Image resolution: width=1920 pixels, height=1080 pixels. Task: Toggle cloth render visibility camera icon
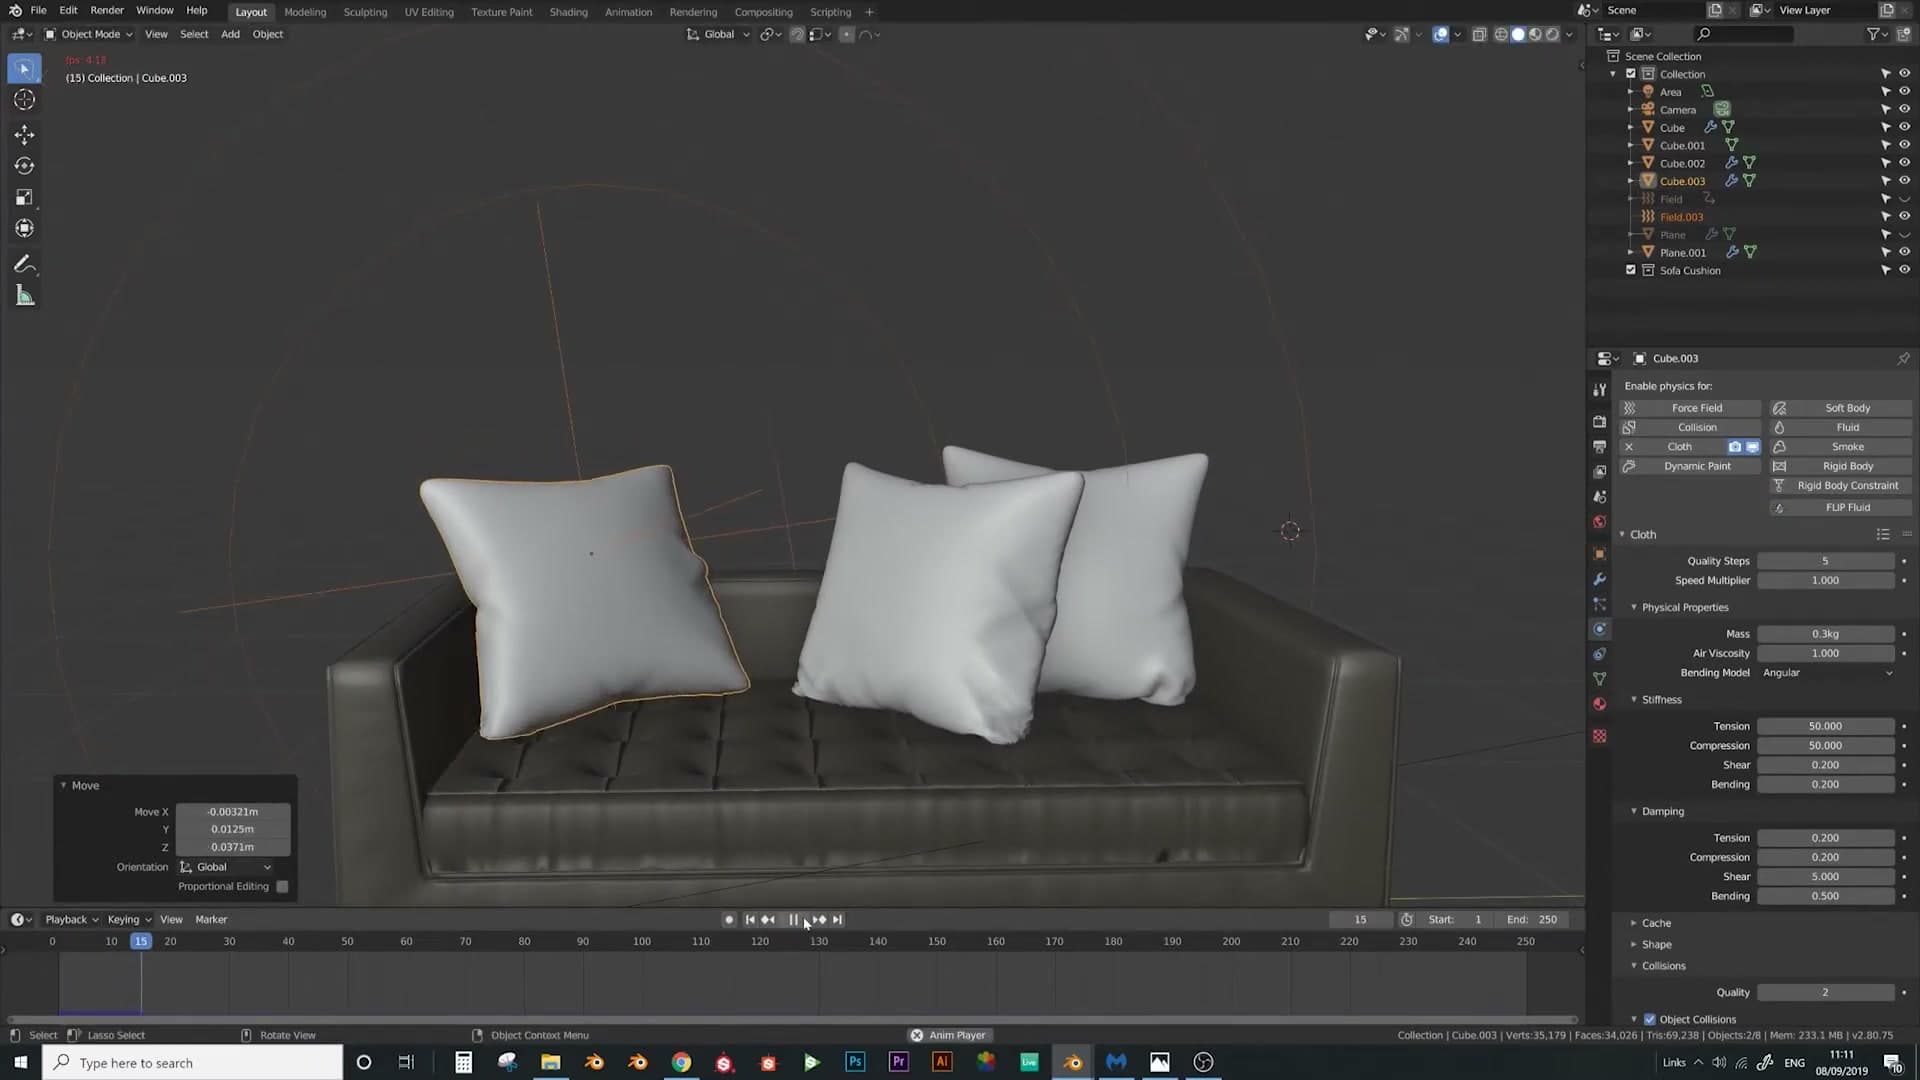coord(1735,447)
